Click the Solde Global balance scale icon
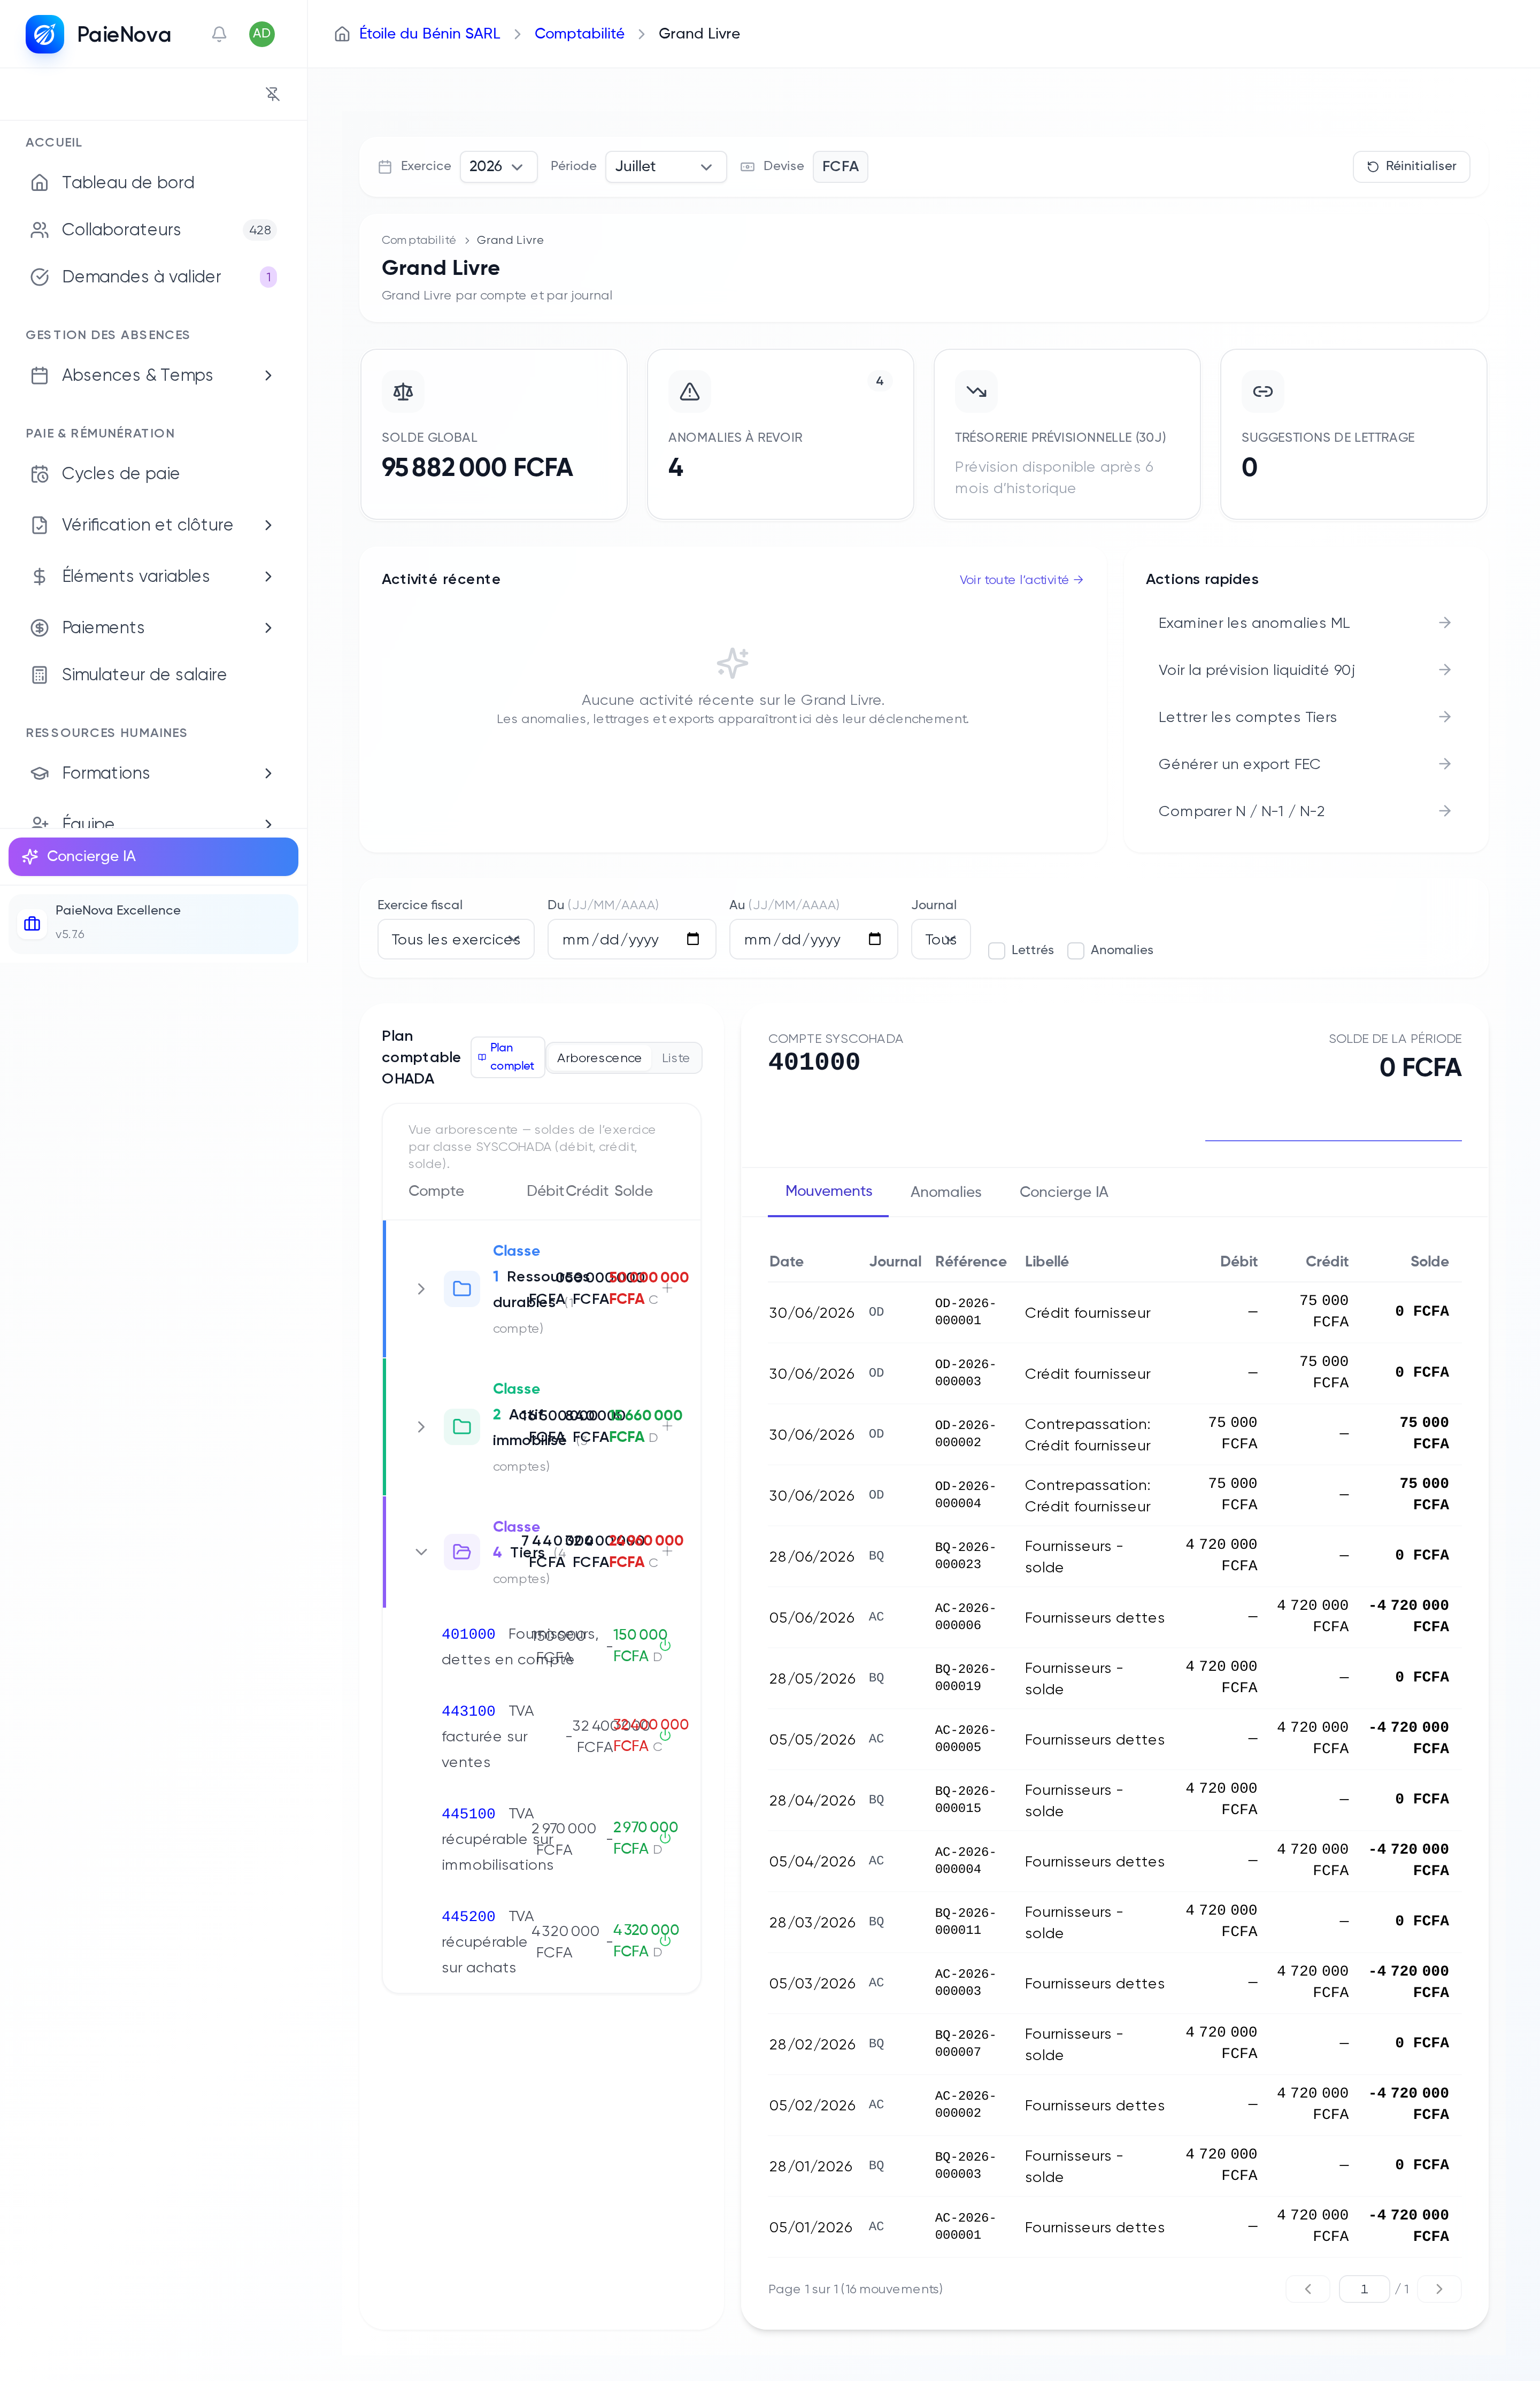1540x2381 pixels. 403,392
